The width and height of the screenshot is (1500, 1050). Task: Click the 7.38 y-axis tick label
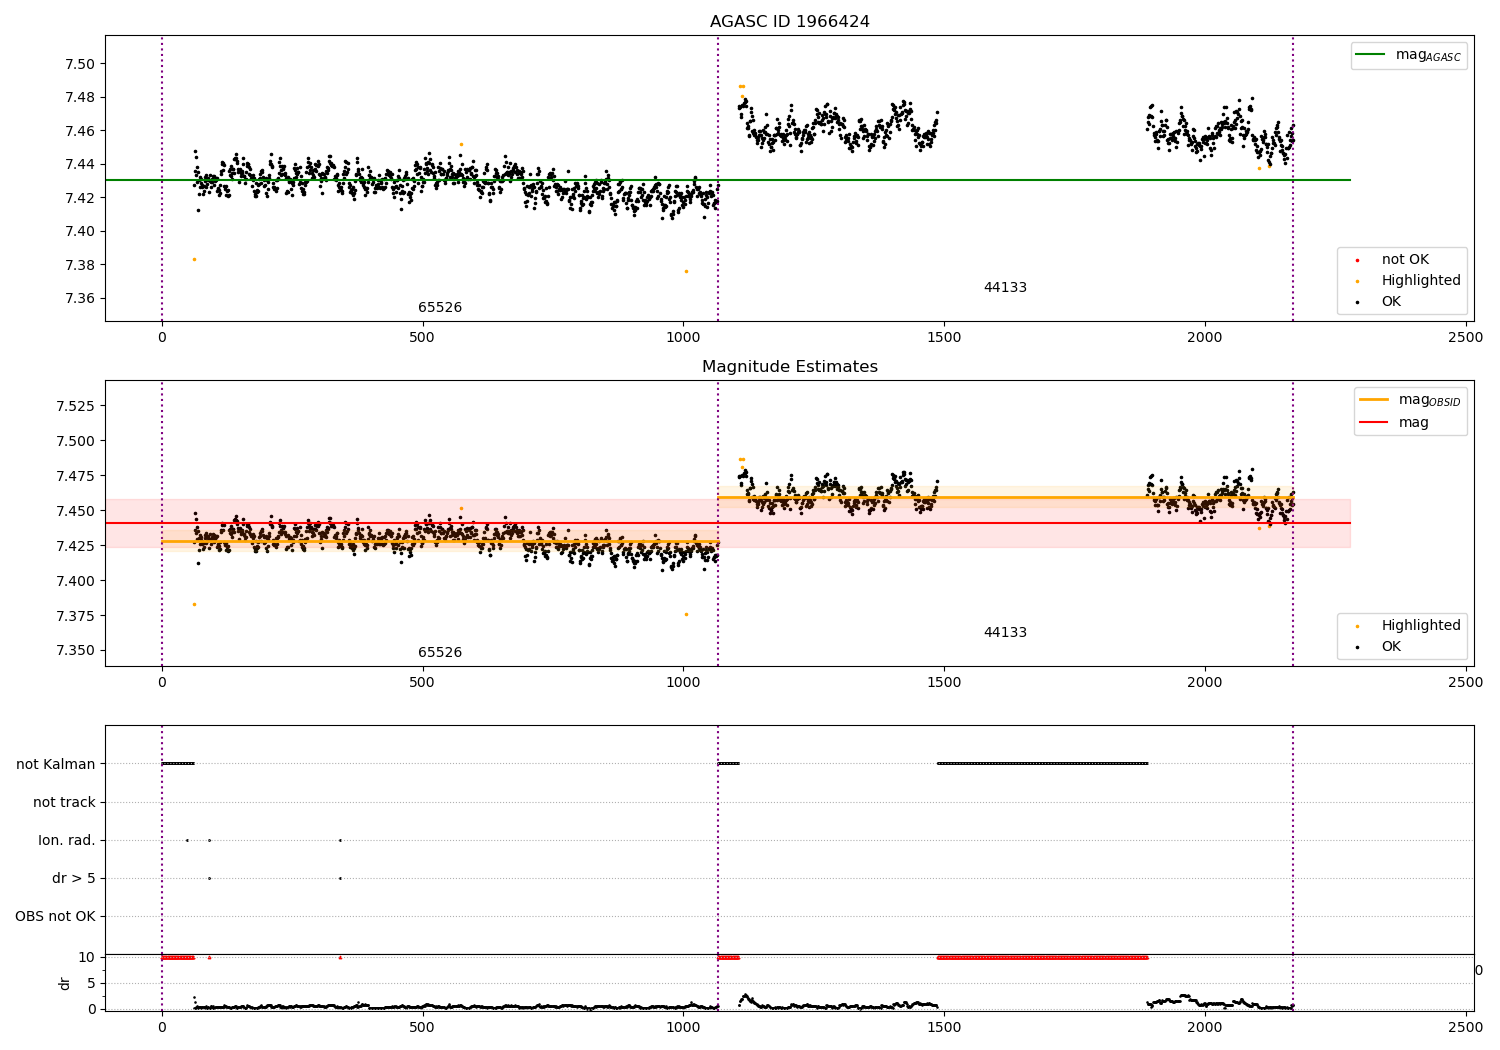[x=79, y=265]
